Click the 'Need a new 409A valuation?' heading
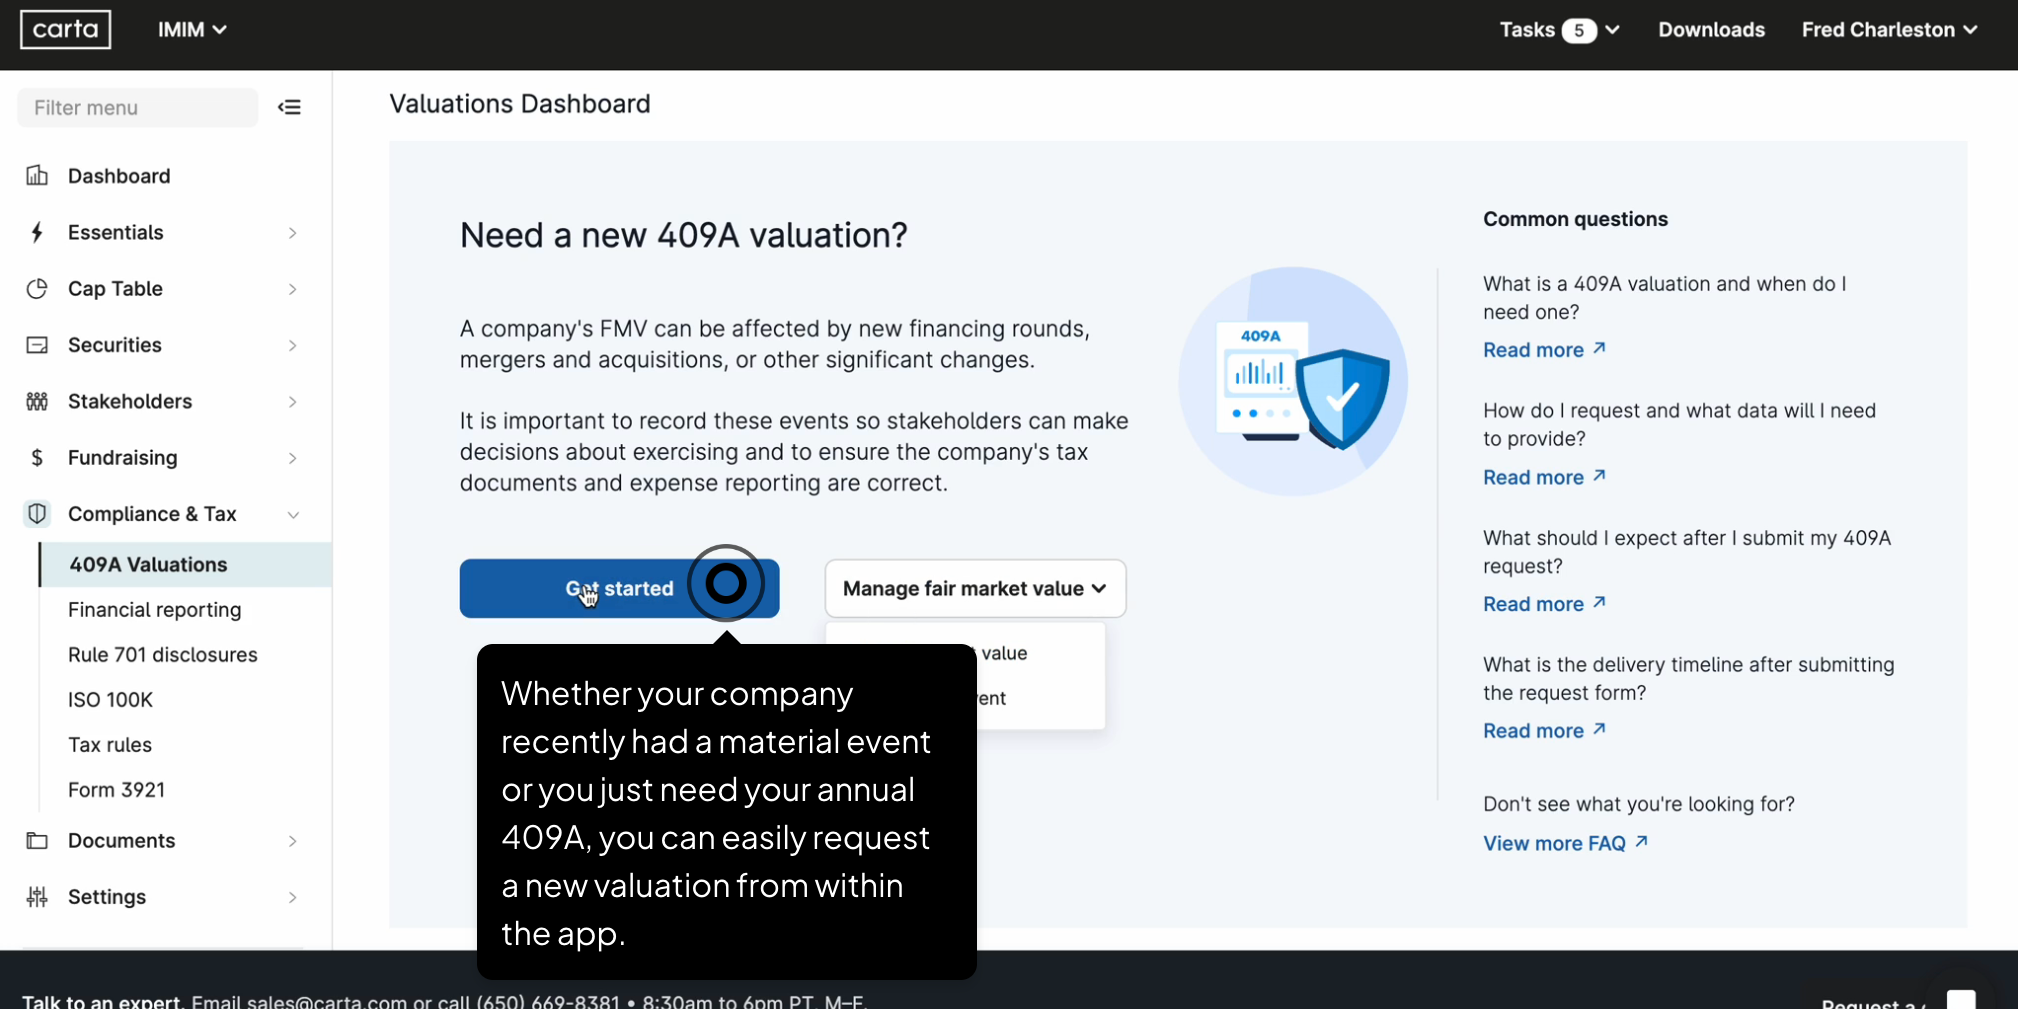 point(684,235)
